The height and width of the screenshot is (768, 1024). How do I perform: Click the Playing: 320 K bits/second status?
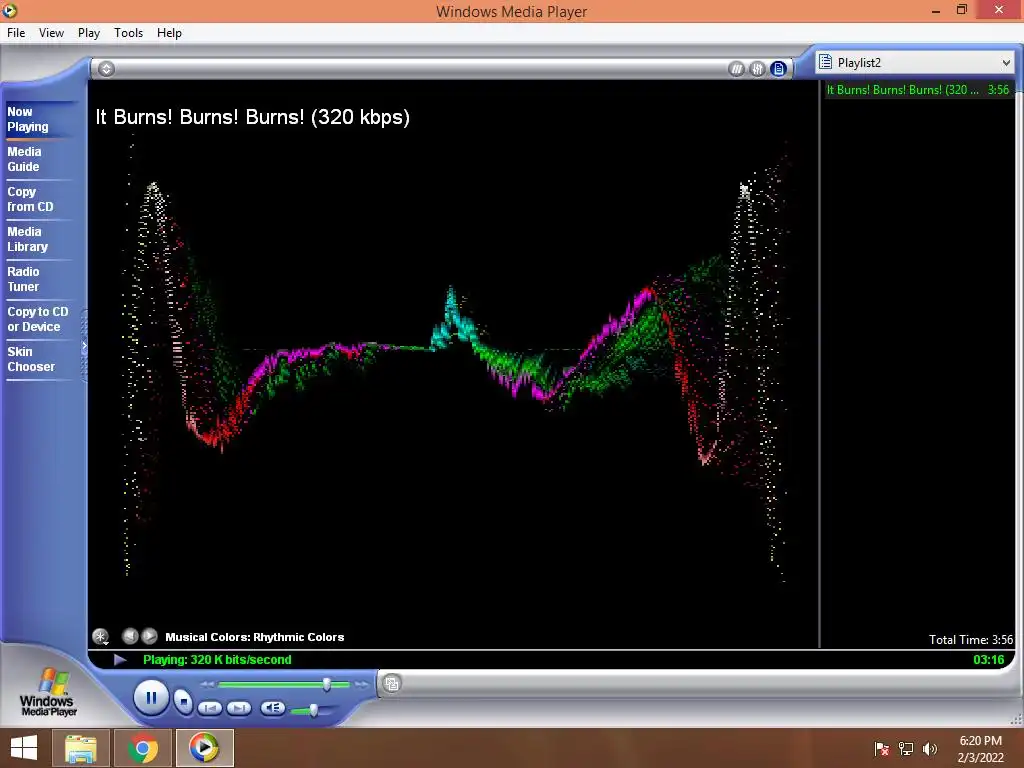pos(217,660)
